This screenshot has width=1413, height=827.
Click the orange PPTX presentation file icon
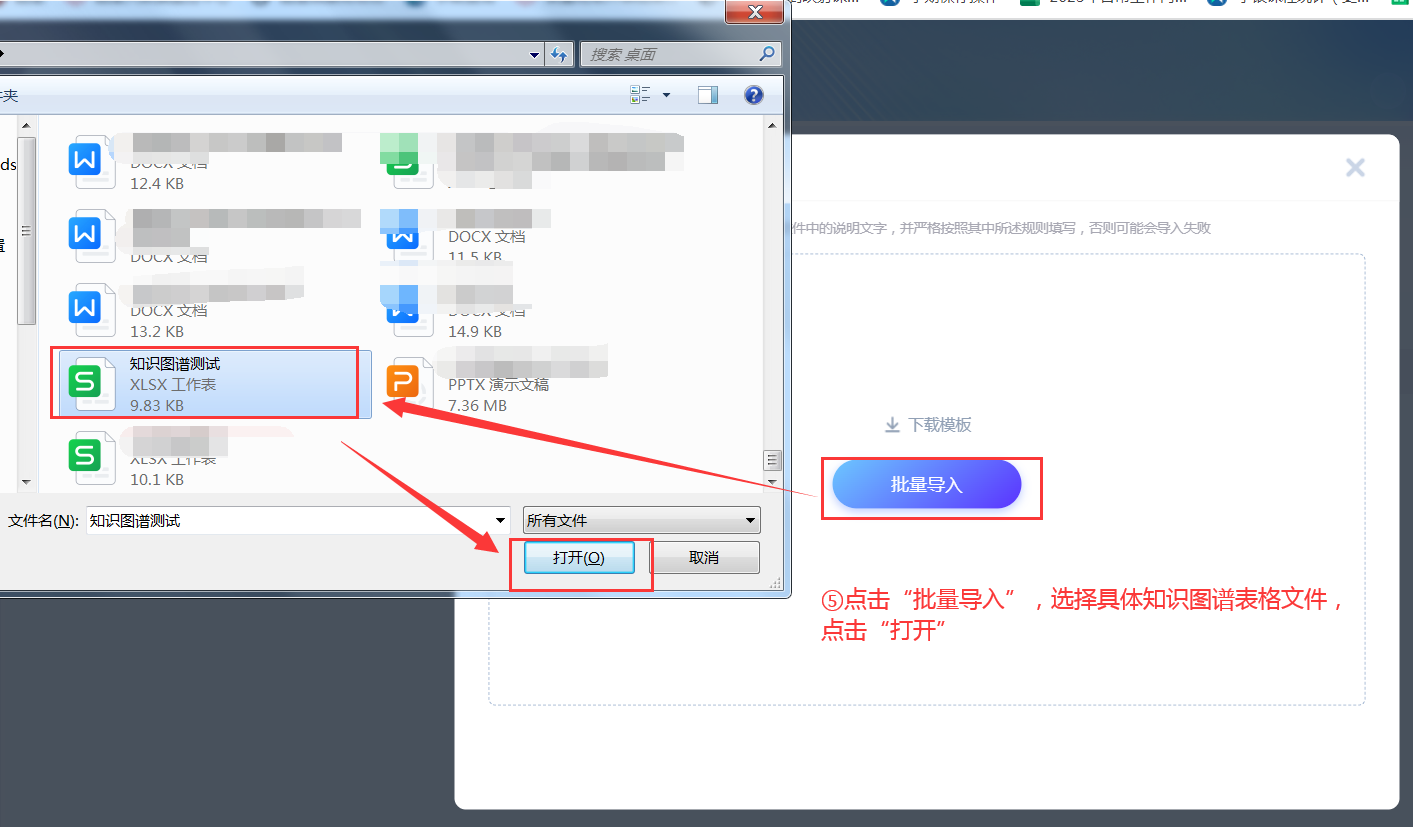[401, 383]
